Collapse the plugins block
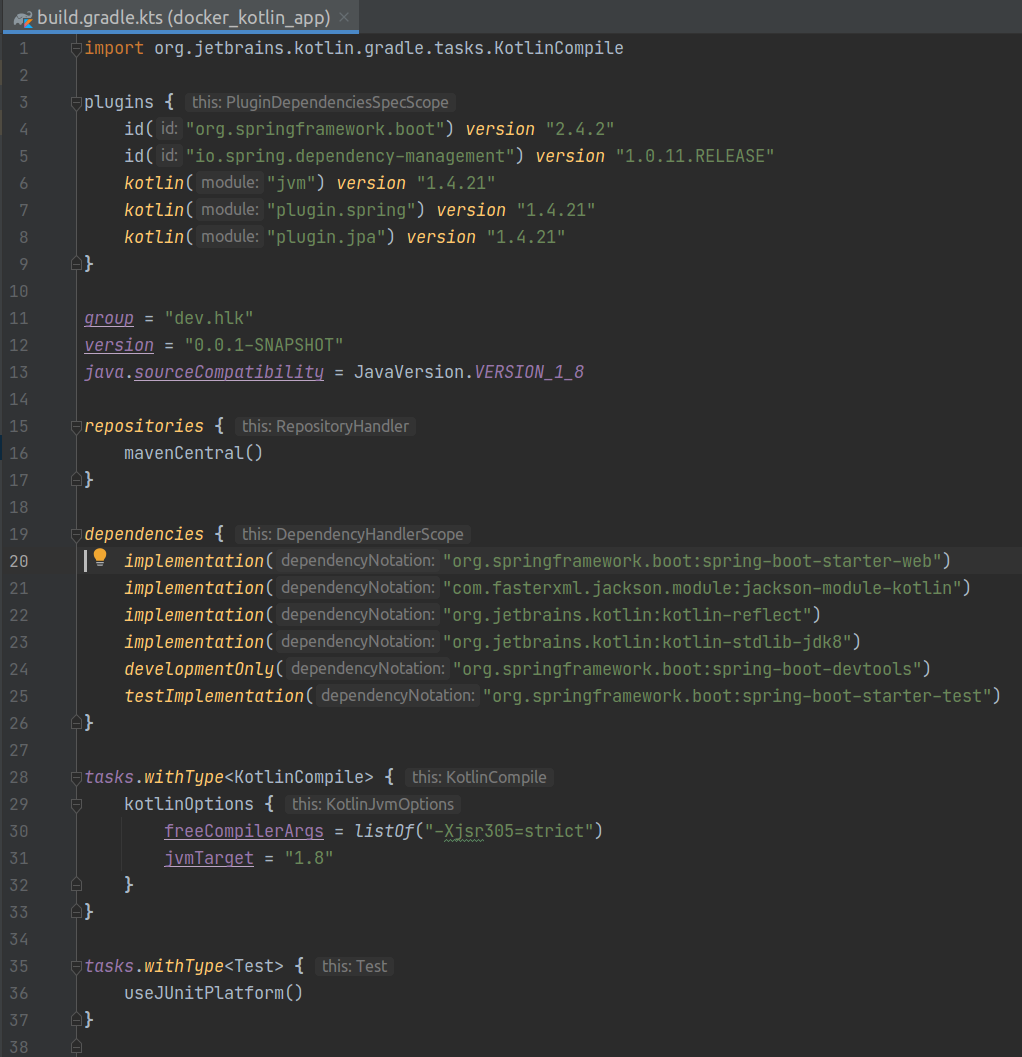The height and width of the screenshot is (1057, 1022). (x=74, y=102)
